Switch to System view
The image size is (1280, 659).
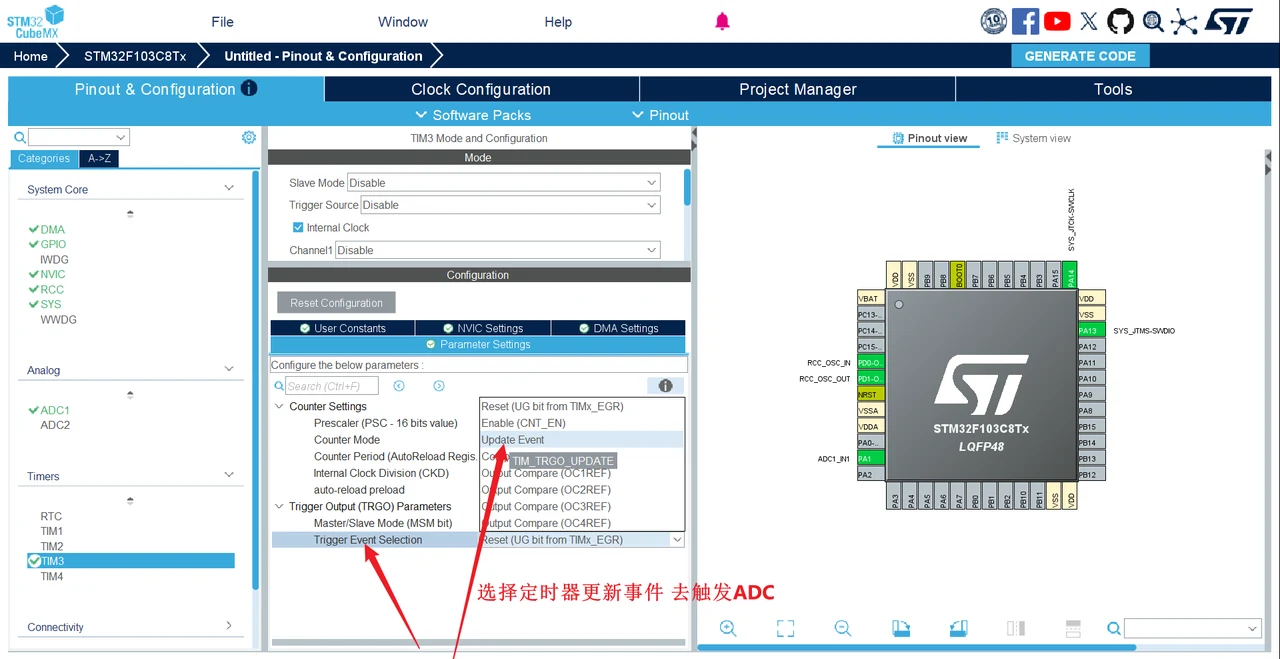coord(1033,138)
